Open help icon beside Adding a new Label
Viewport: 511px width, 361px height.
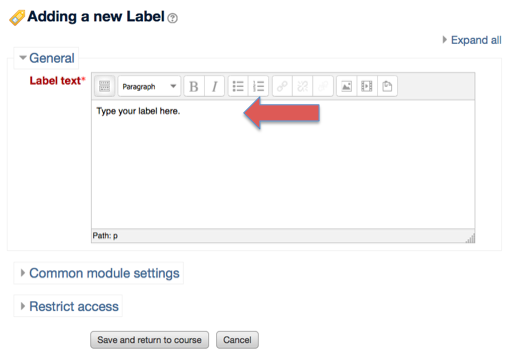coord(172,18)
